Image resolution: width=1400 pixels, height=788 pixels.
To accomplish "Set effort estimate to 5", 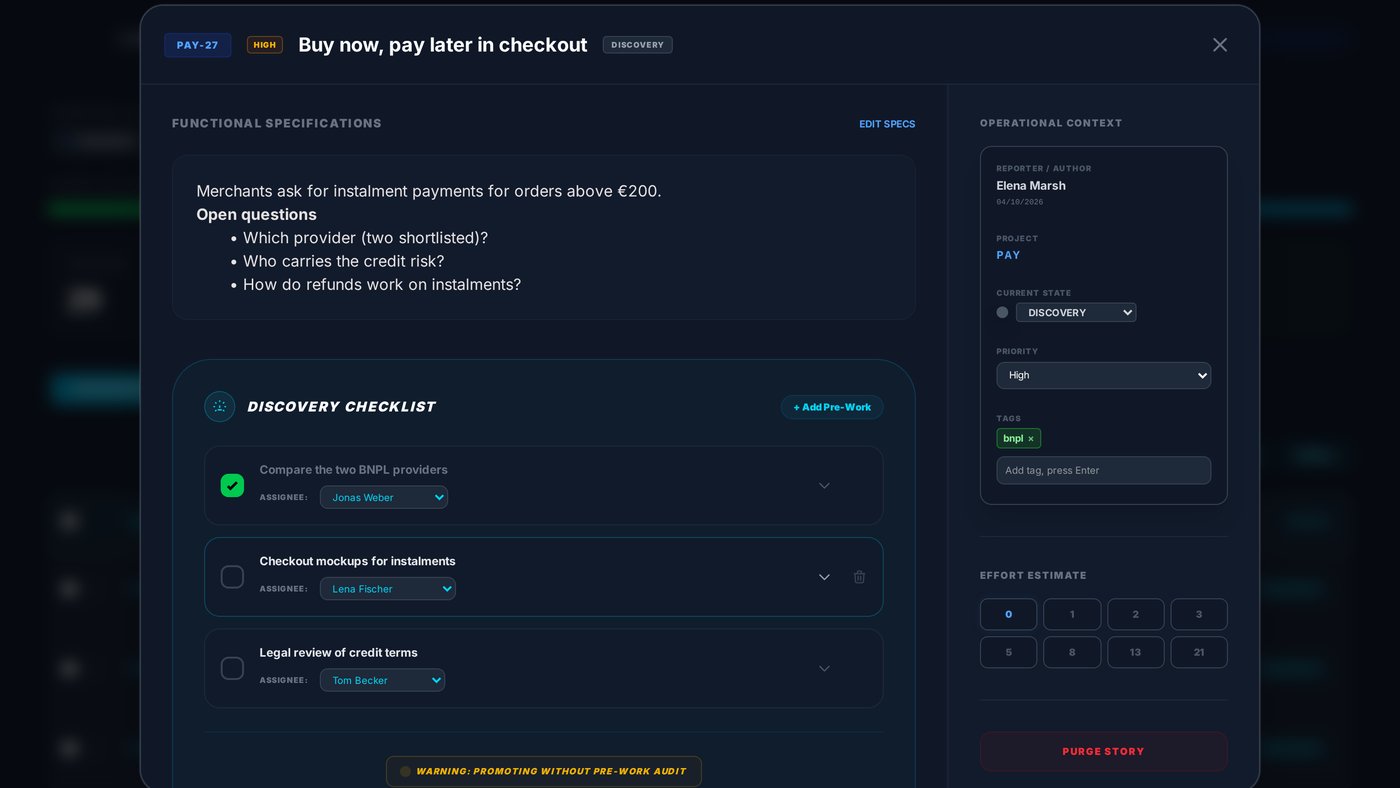I will pyautogui.click(x=1008, y=652).
